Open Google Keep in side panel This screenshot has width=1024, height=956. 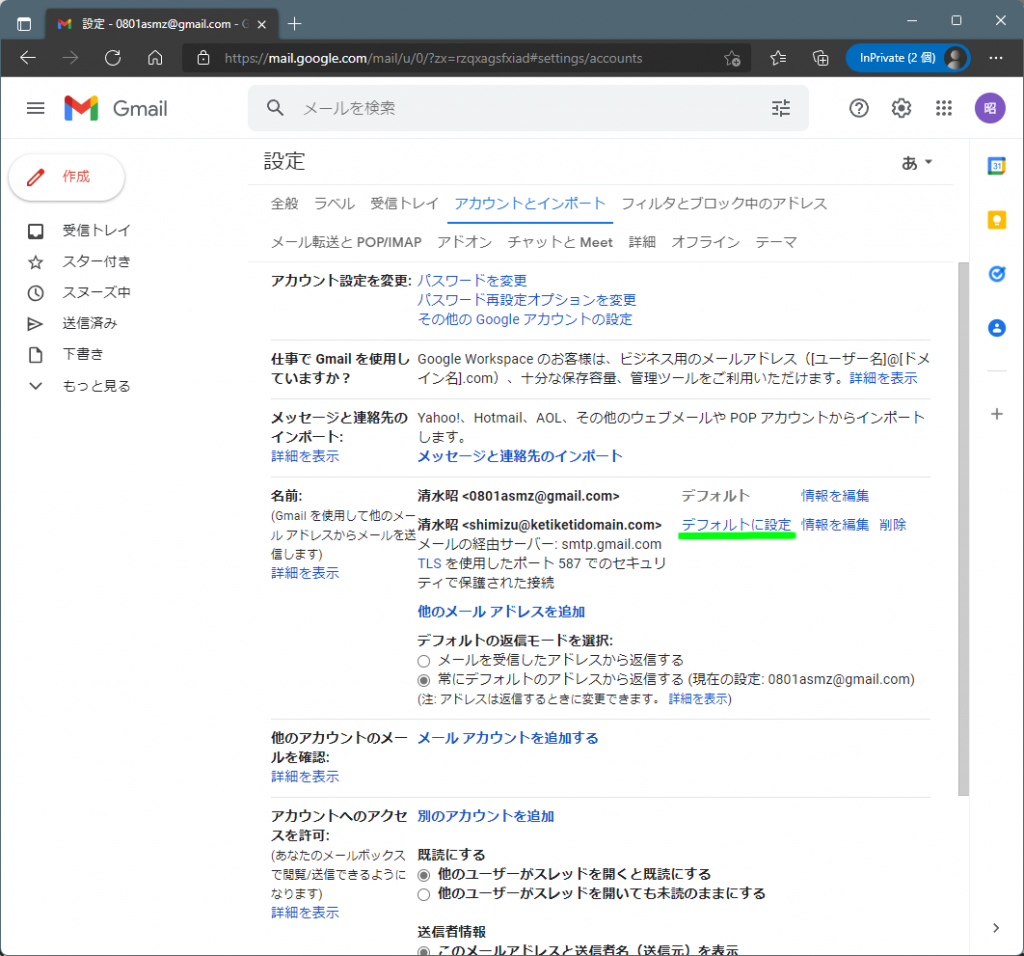coord(997,220)
